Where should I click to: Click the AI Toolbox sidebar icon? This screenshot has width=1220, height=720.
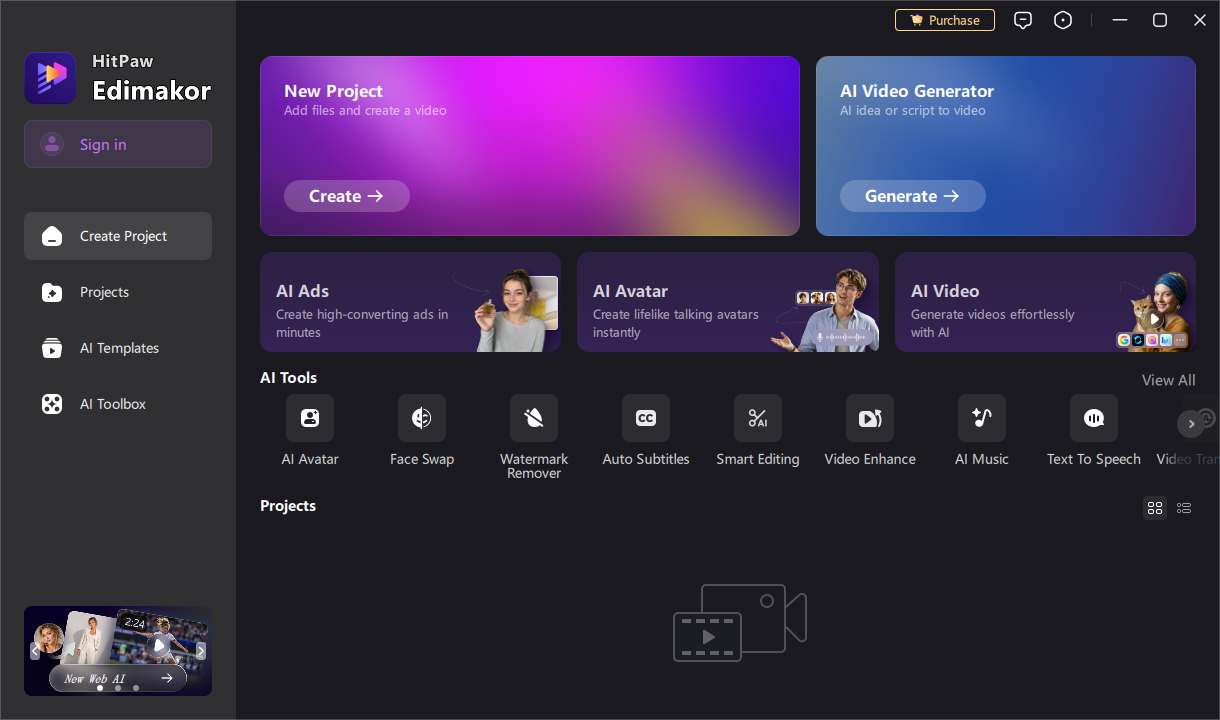(52, 404)
